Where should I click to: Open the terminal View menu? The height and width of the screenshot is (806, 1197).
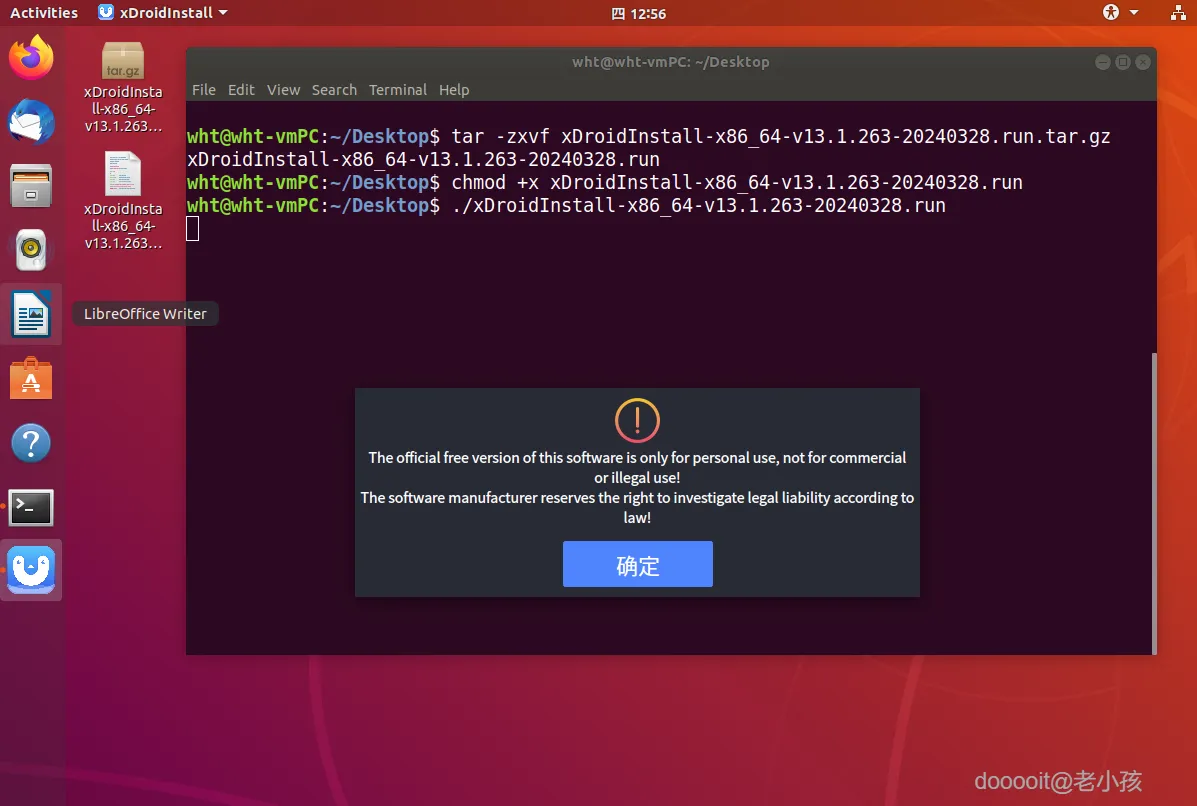tap(283, 90)
